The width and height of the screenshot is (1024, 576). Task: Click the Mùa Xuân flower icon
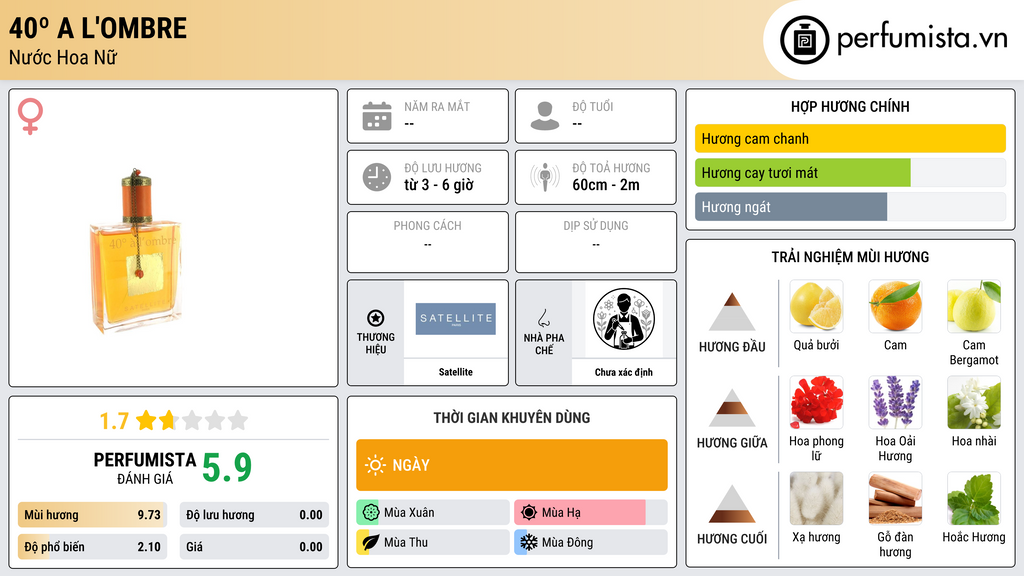point(370,513)
